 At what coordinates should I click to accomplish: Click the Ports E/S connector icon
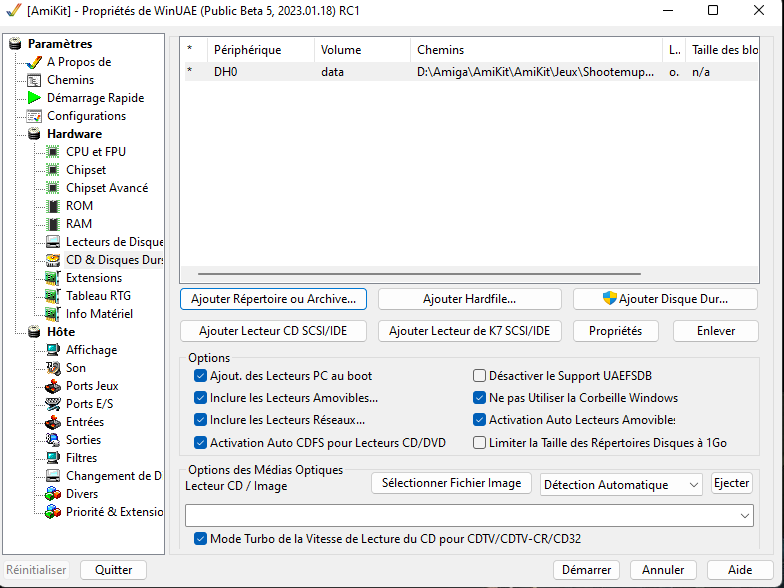(52, 404)
